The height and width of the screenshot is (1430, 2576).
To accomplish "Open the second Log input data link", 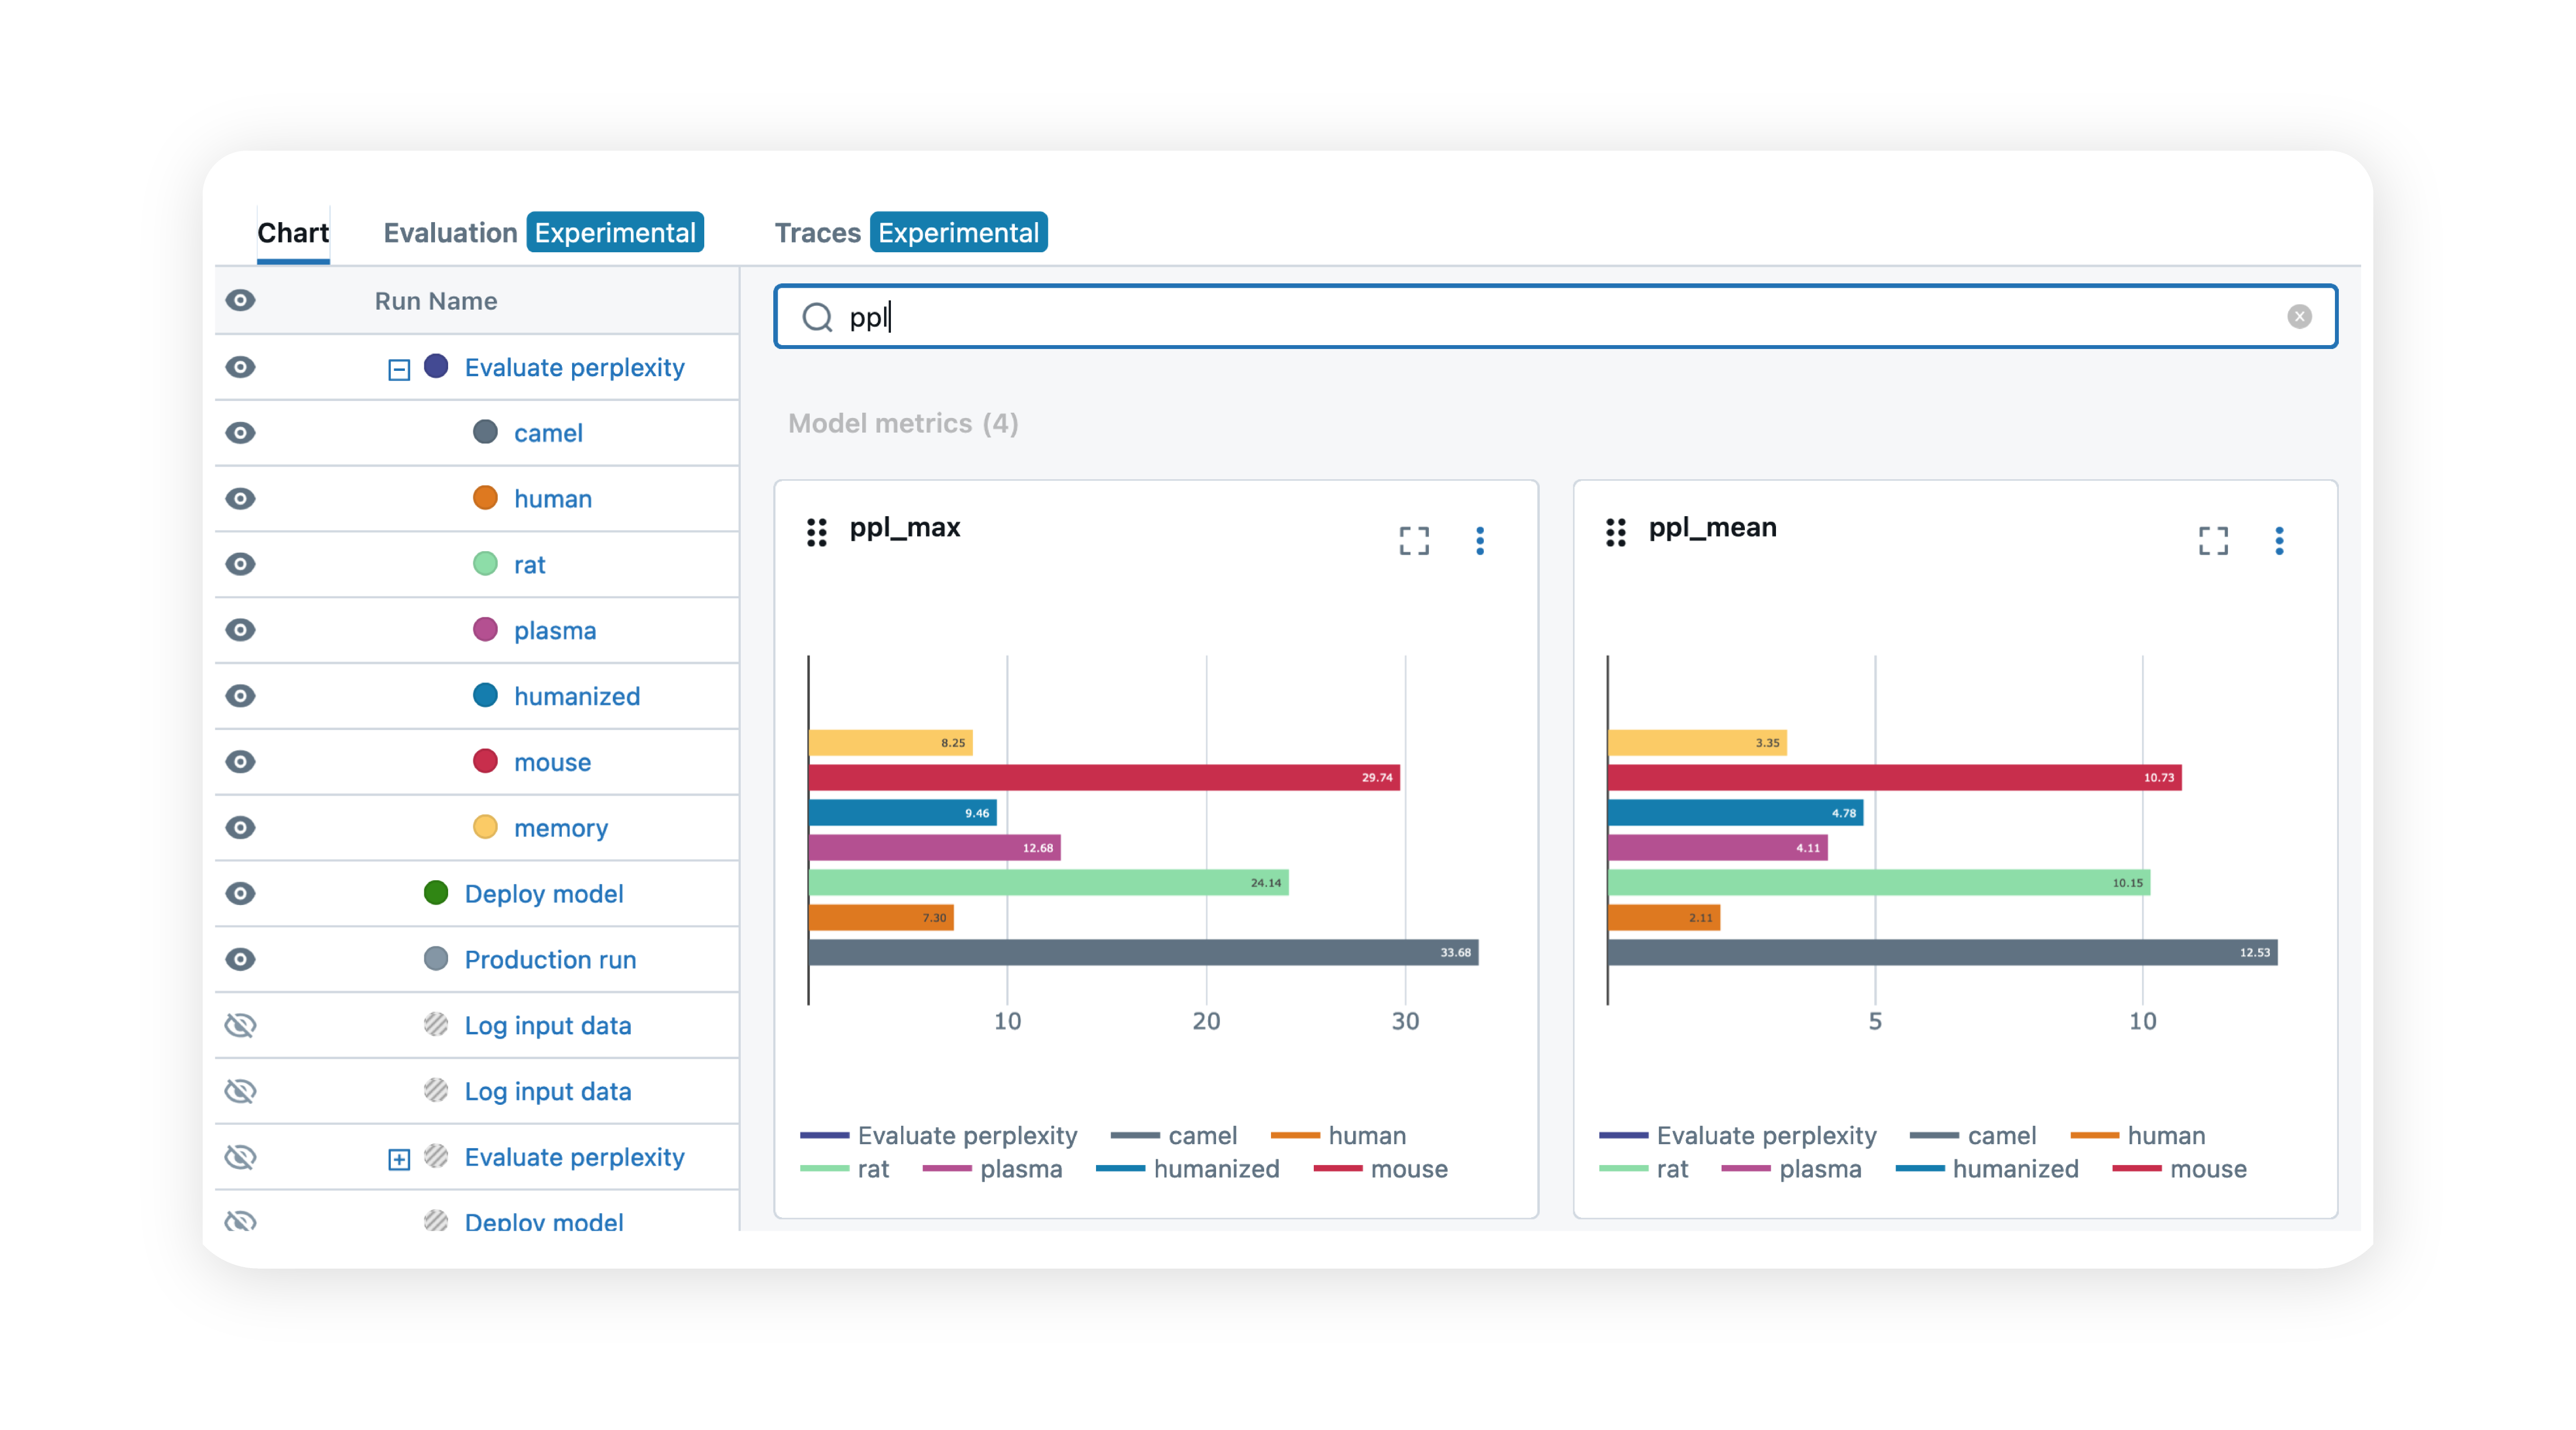I will tap(548, 1091).
